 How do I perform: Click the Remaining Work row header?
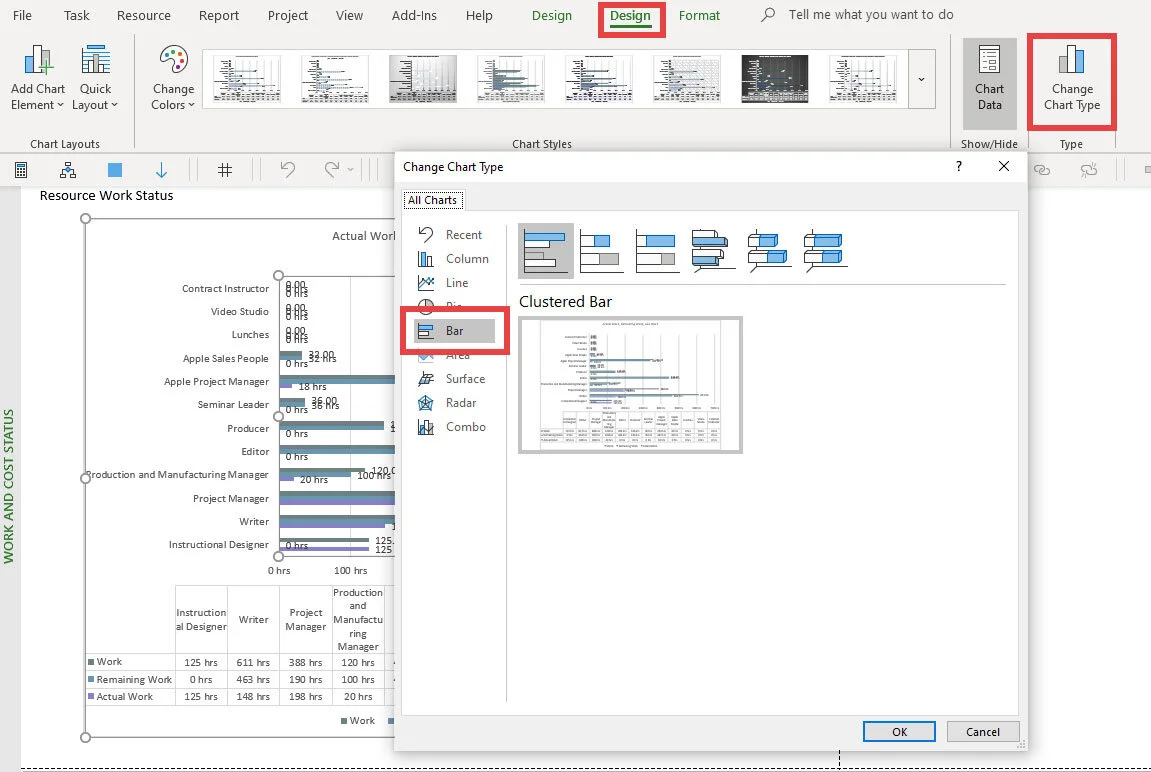[130, 680]
